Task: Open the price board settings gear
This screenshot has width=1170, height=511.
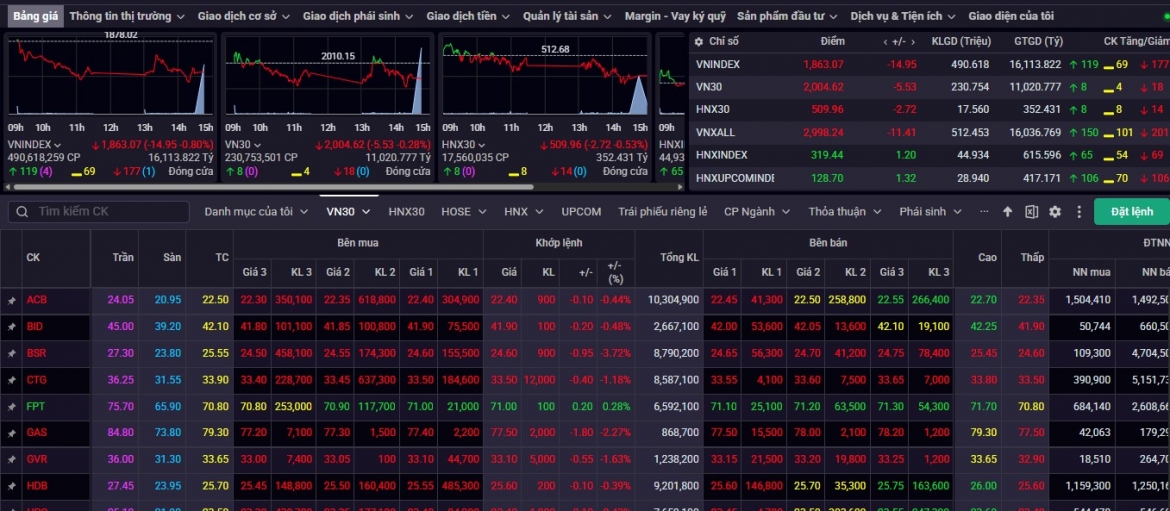Action: pos(1055,212)
